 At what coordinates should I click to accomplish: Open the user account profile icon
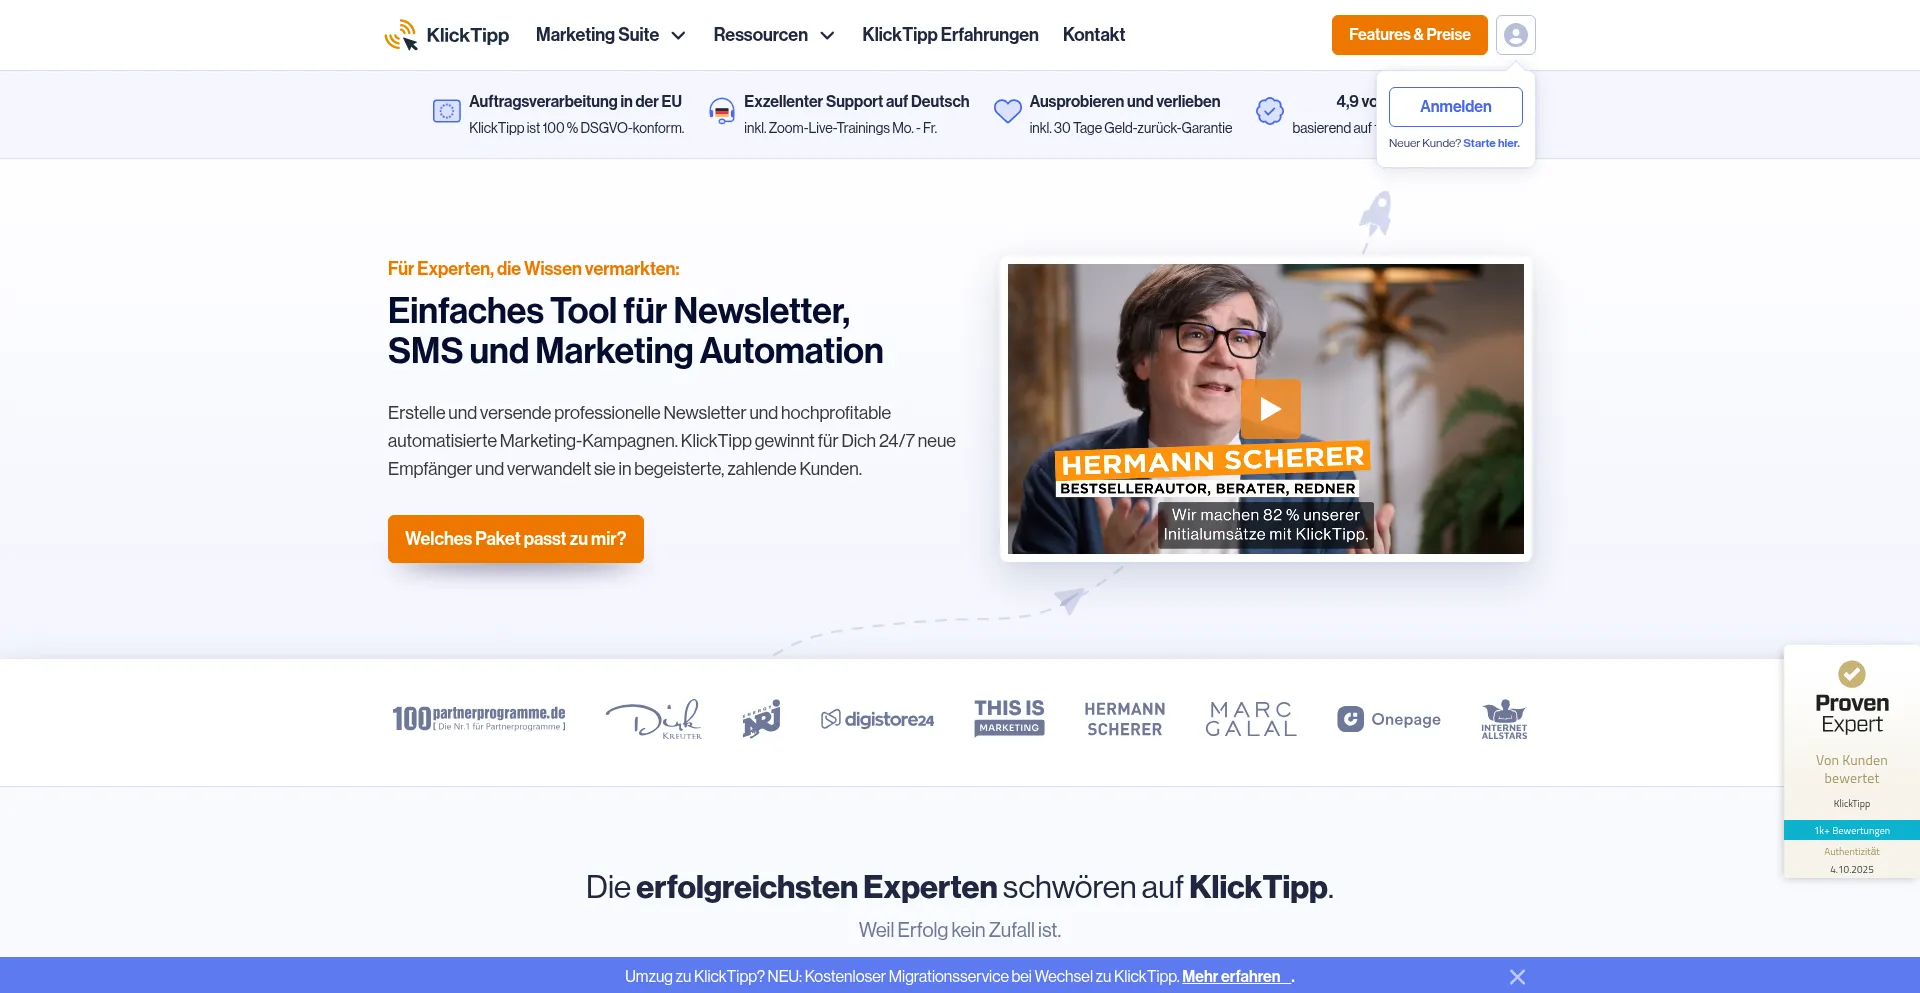click(1516, 35)
